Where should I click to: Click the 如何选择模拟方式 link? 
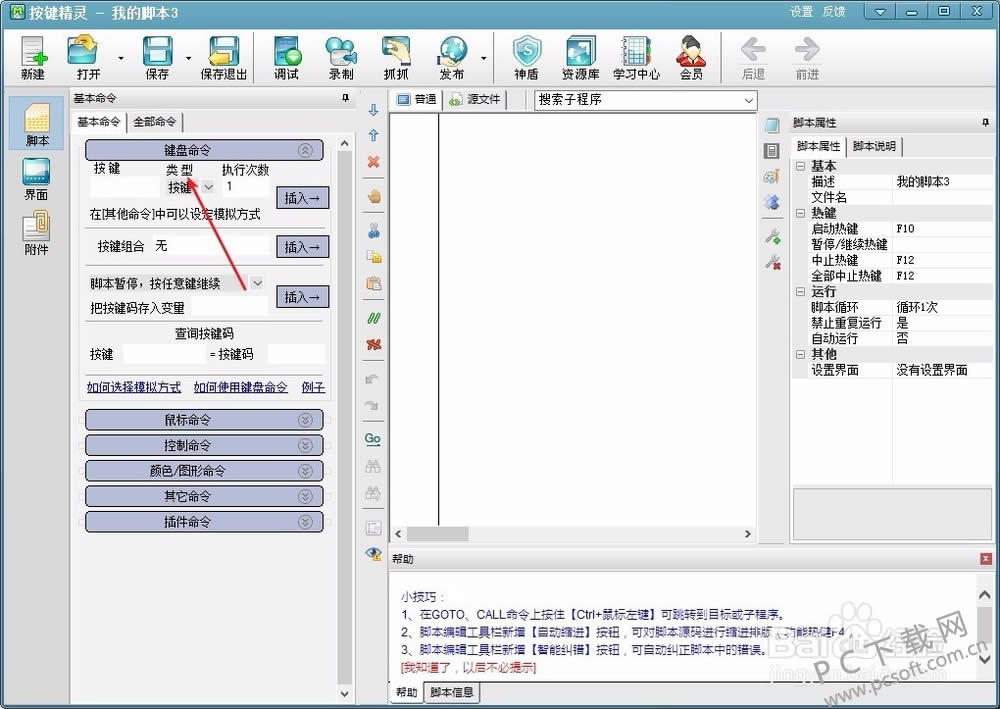[x=134, y=387]
